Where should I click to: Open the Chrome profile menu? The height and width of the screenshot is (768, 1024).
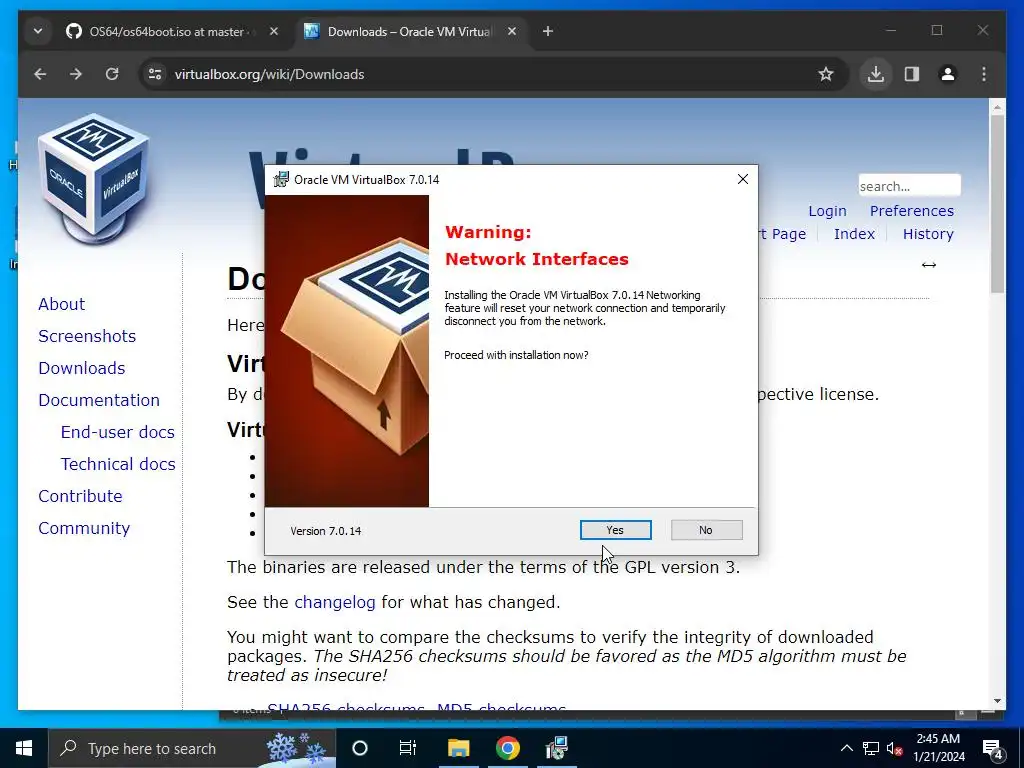[948, 74]
